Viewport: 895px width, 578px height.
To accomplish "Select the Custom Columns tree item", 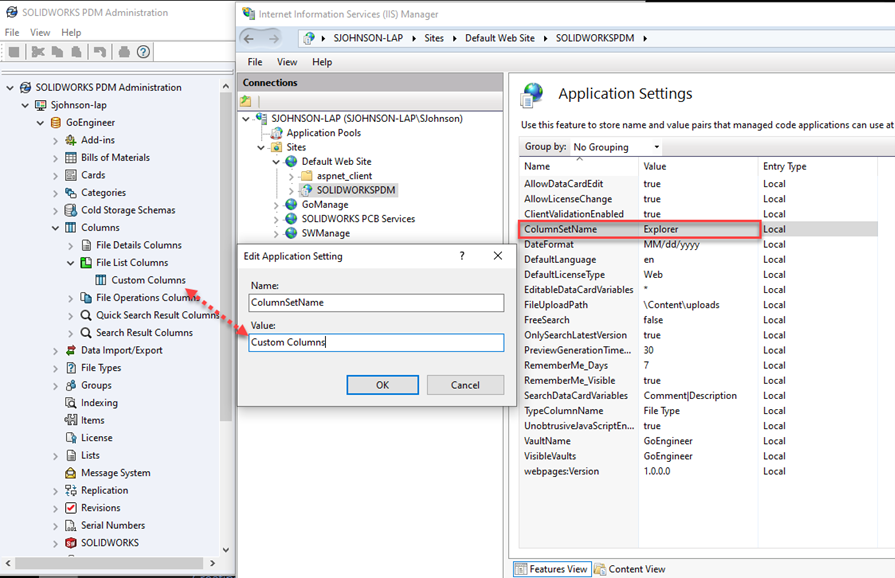I will (x=148, y=280).
